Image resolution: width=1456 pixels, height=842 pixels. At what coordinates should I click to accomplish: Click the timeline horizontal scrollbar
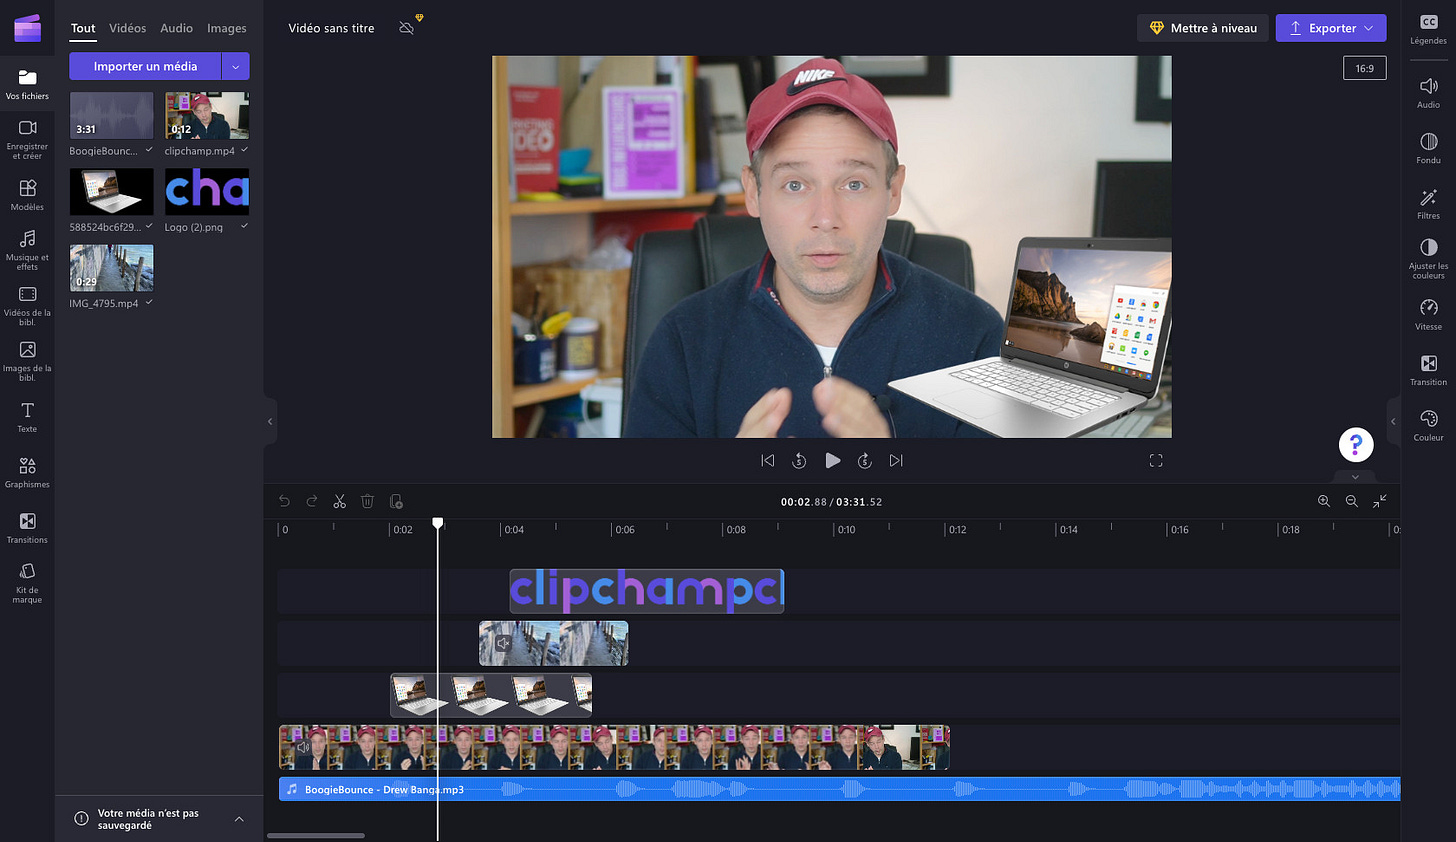[316, 836]
